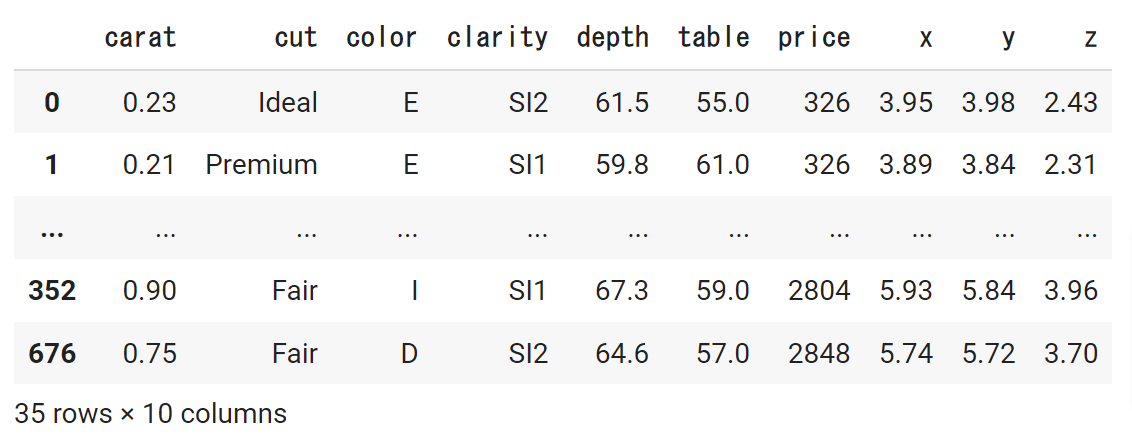Click the 'carat' column header
This screenshot has width=1132, height=444.
pyautogui.click(x=140, y=38)
